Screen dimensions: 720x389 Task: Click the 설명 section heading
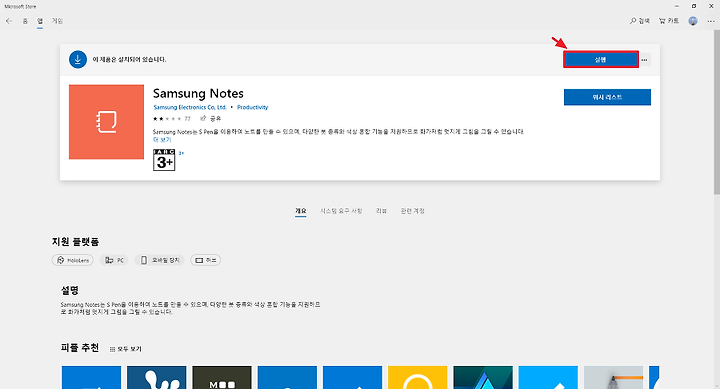pyautogui.click(x=70, y=290)
